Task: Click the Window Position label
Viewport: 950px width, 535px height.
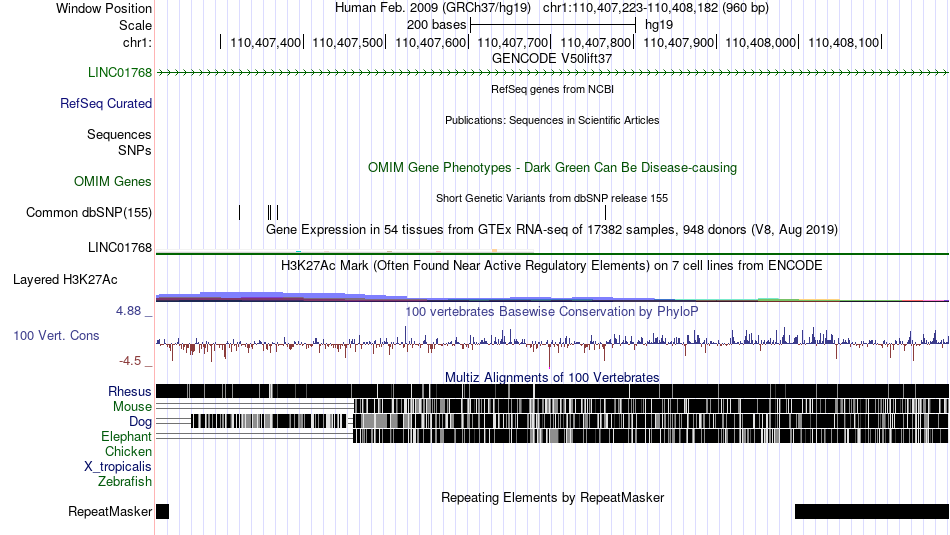Action: pyautogui.click(x=104, y=8)
